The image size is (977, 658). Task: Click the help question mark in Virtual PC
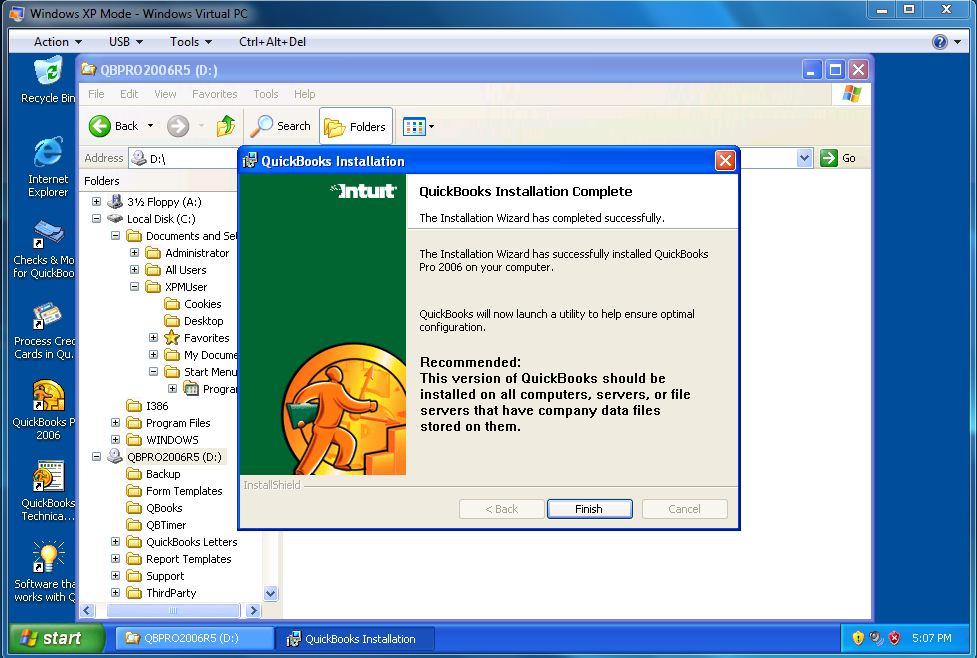[x=940, y=42]
